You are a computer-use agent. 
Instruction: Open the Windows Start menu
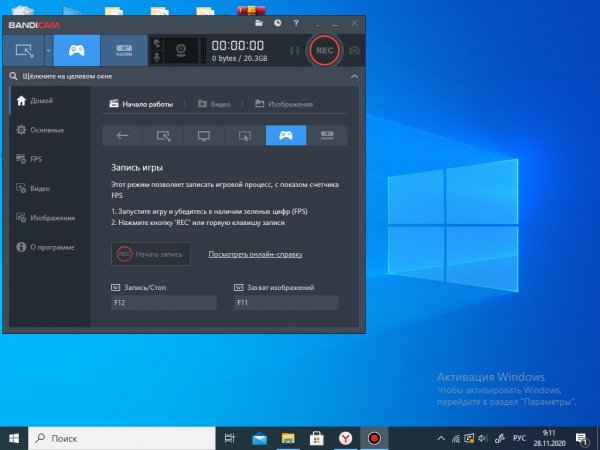[x=14, y=438]
